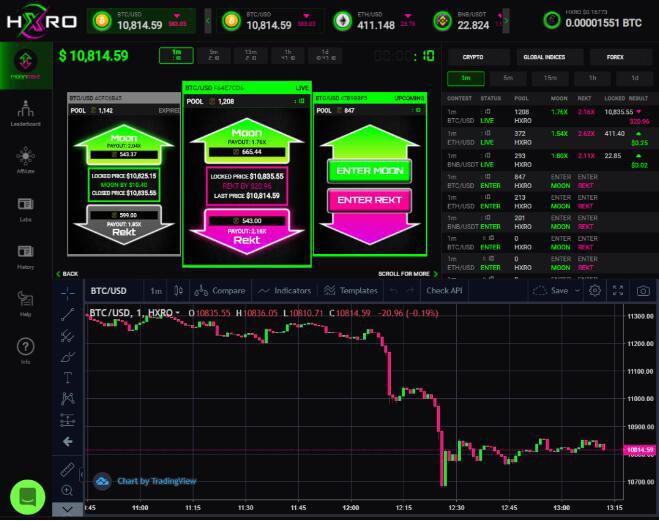Filter contest list by 1m interval
Screen dimensions: 659x521
(466, 78)
